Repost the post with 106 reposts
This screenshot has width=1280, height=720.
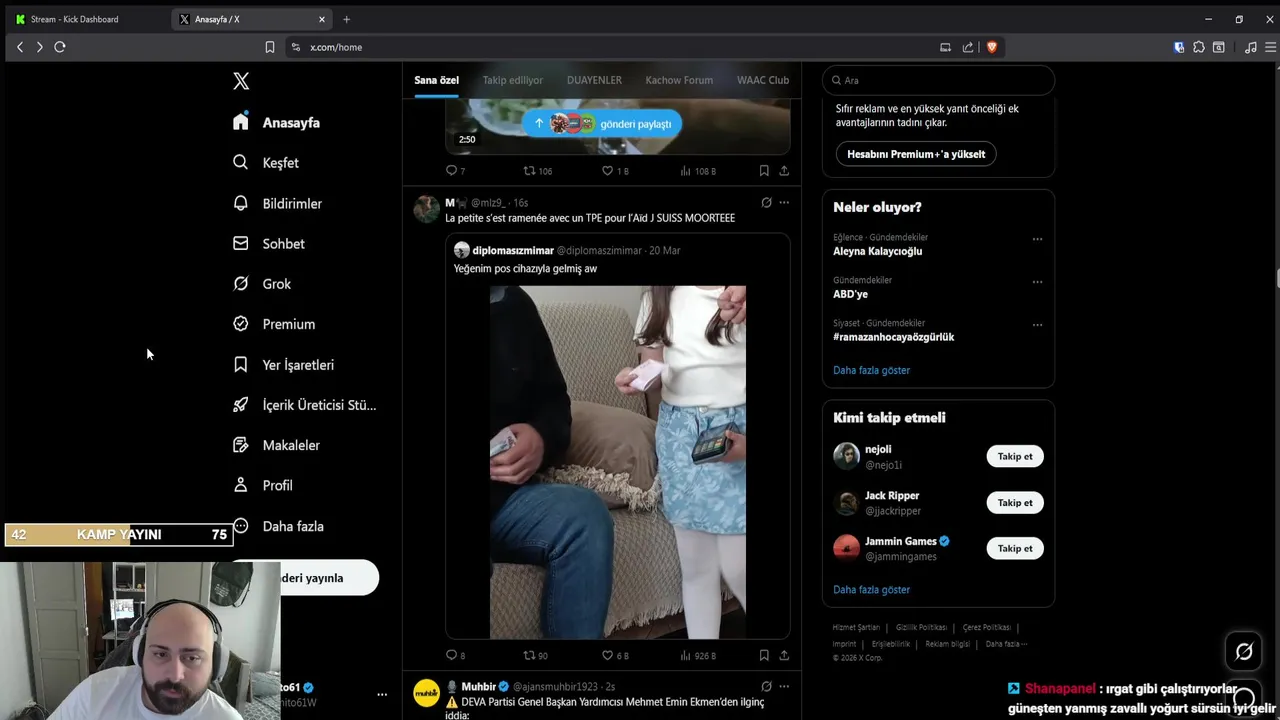click(538, 171)
